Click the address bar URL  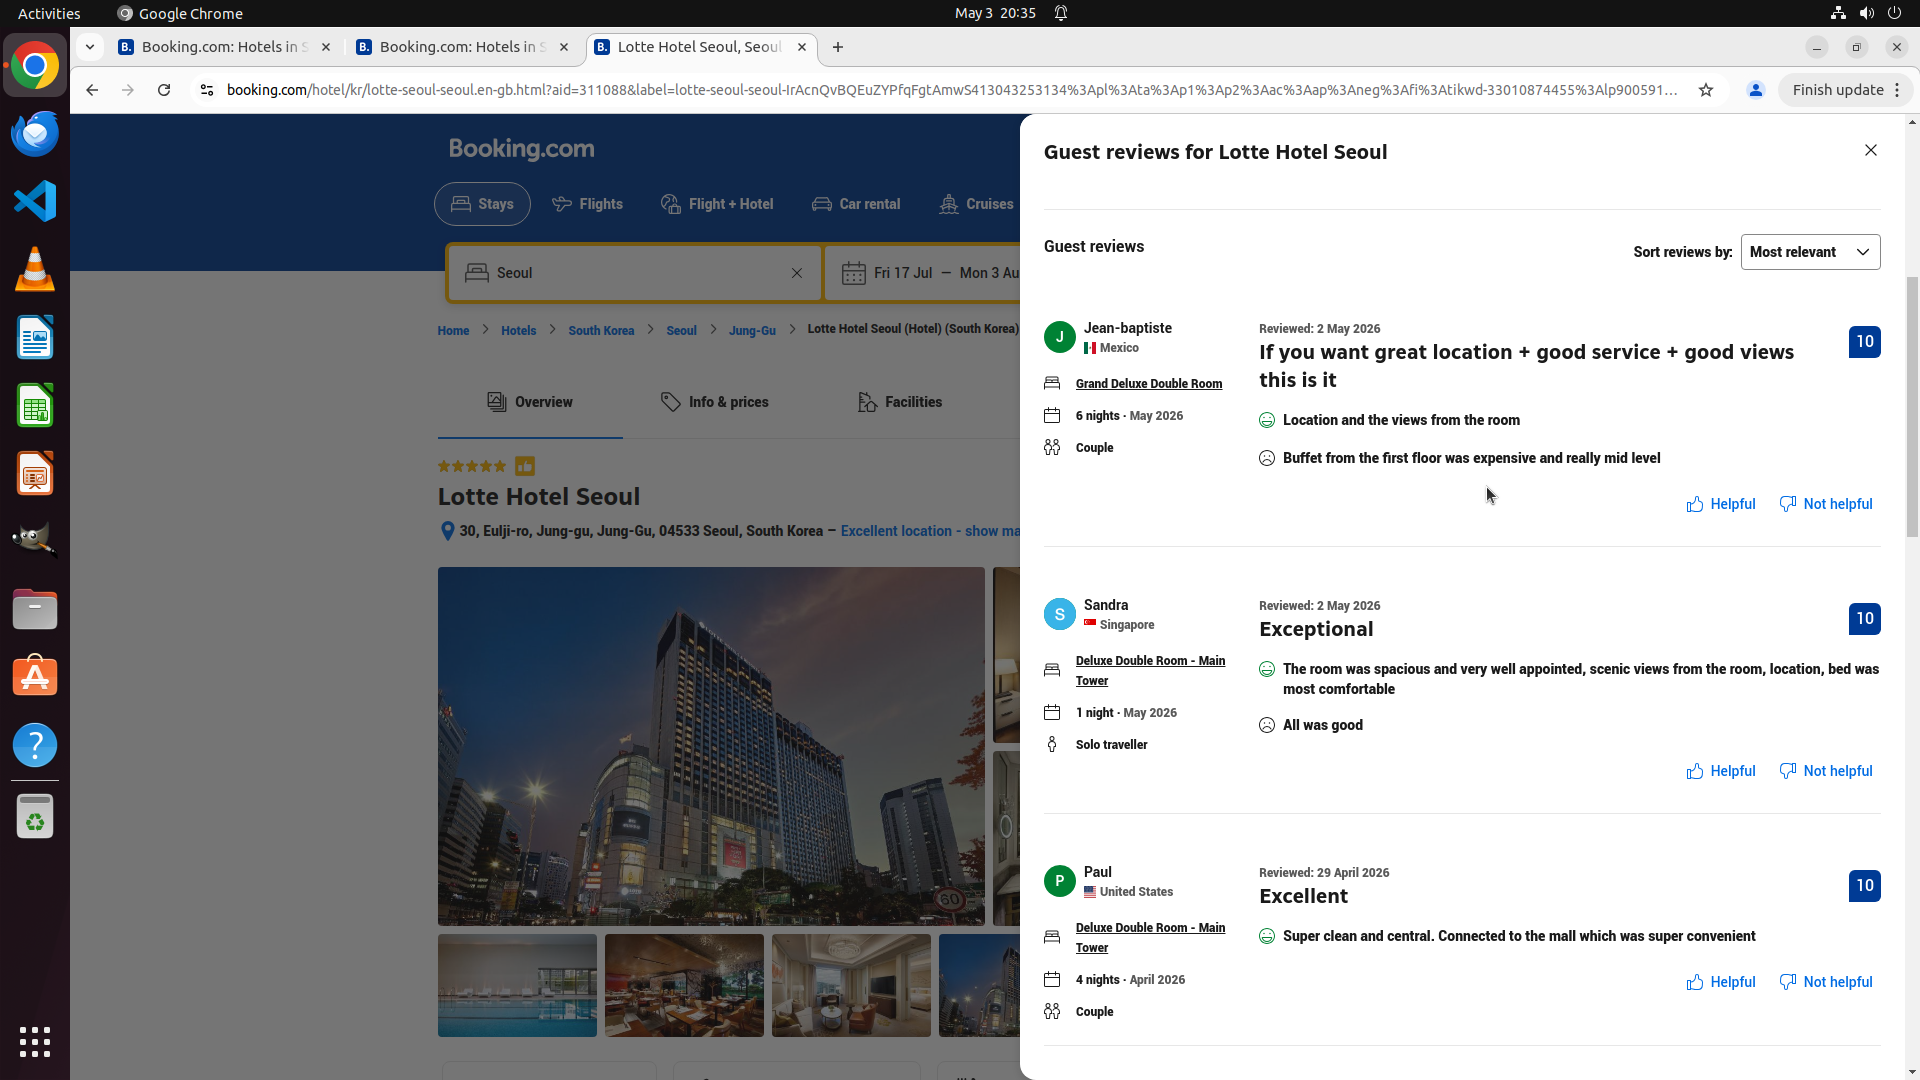tap(951, 90)
